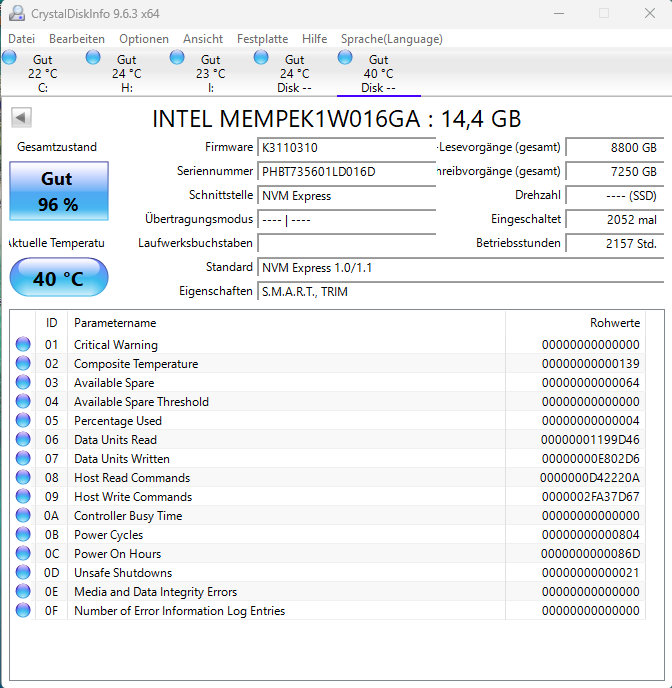Viewport: 672px width, 688px height.
Task: Click status orb for Media and Data Integrity Errors
Action: (23, 591)
